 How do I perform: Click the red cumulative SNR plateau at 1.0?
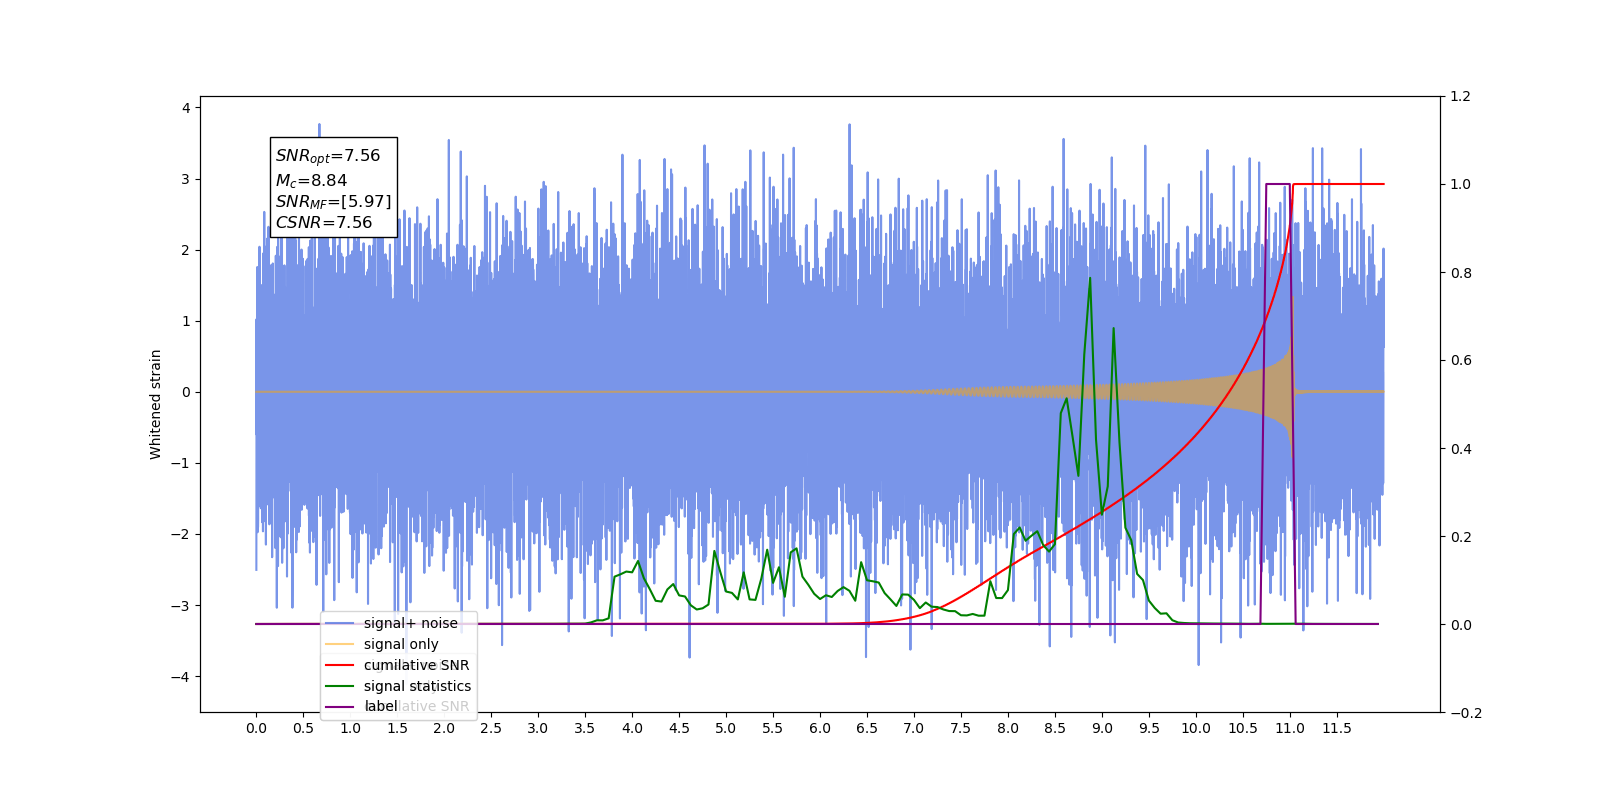(1339, 184)
